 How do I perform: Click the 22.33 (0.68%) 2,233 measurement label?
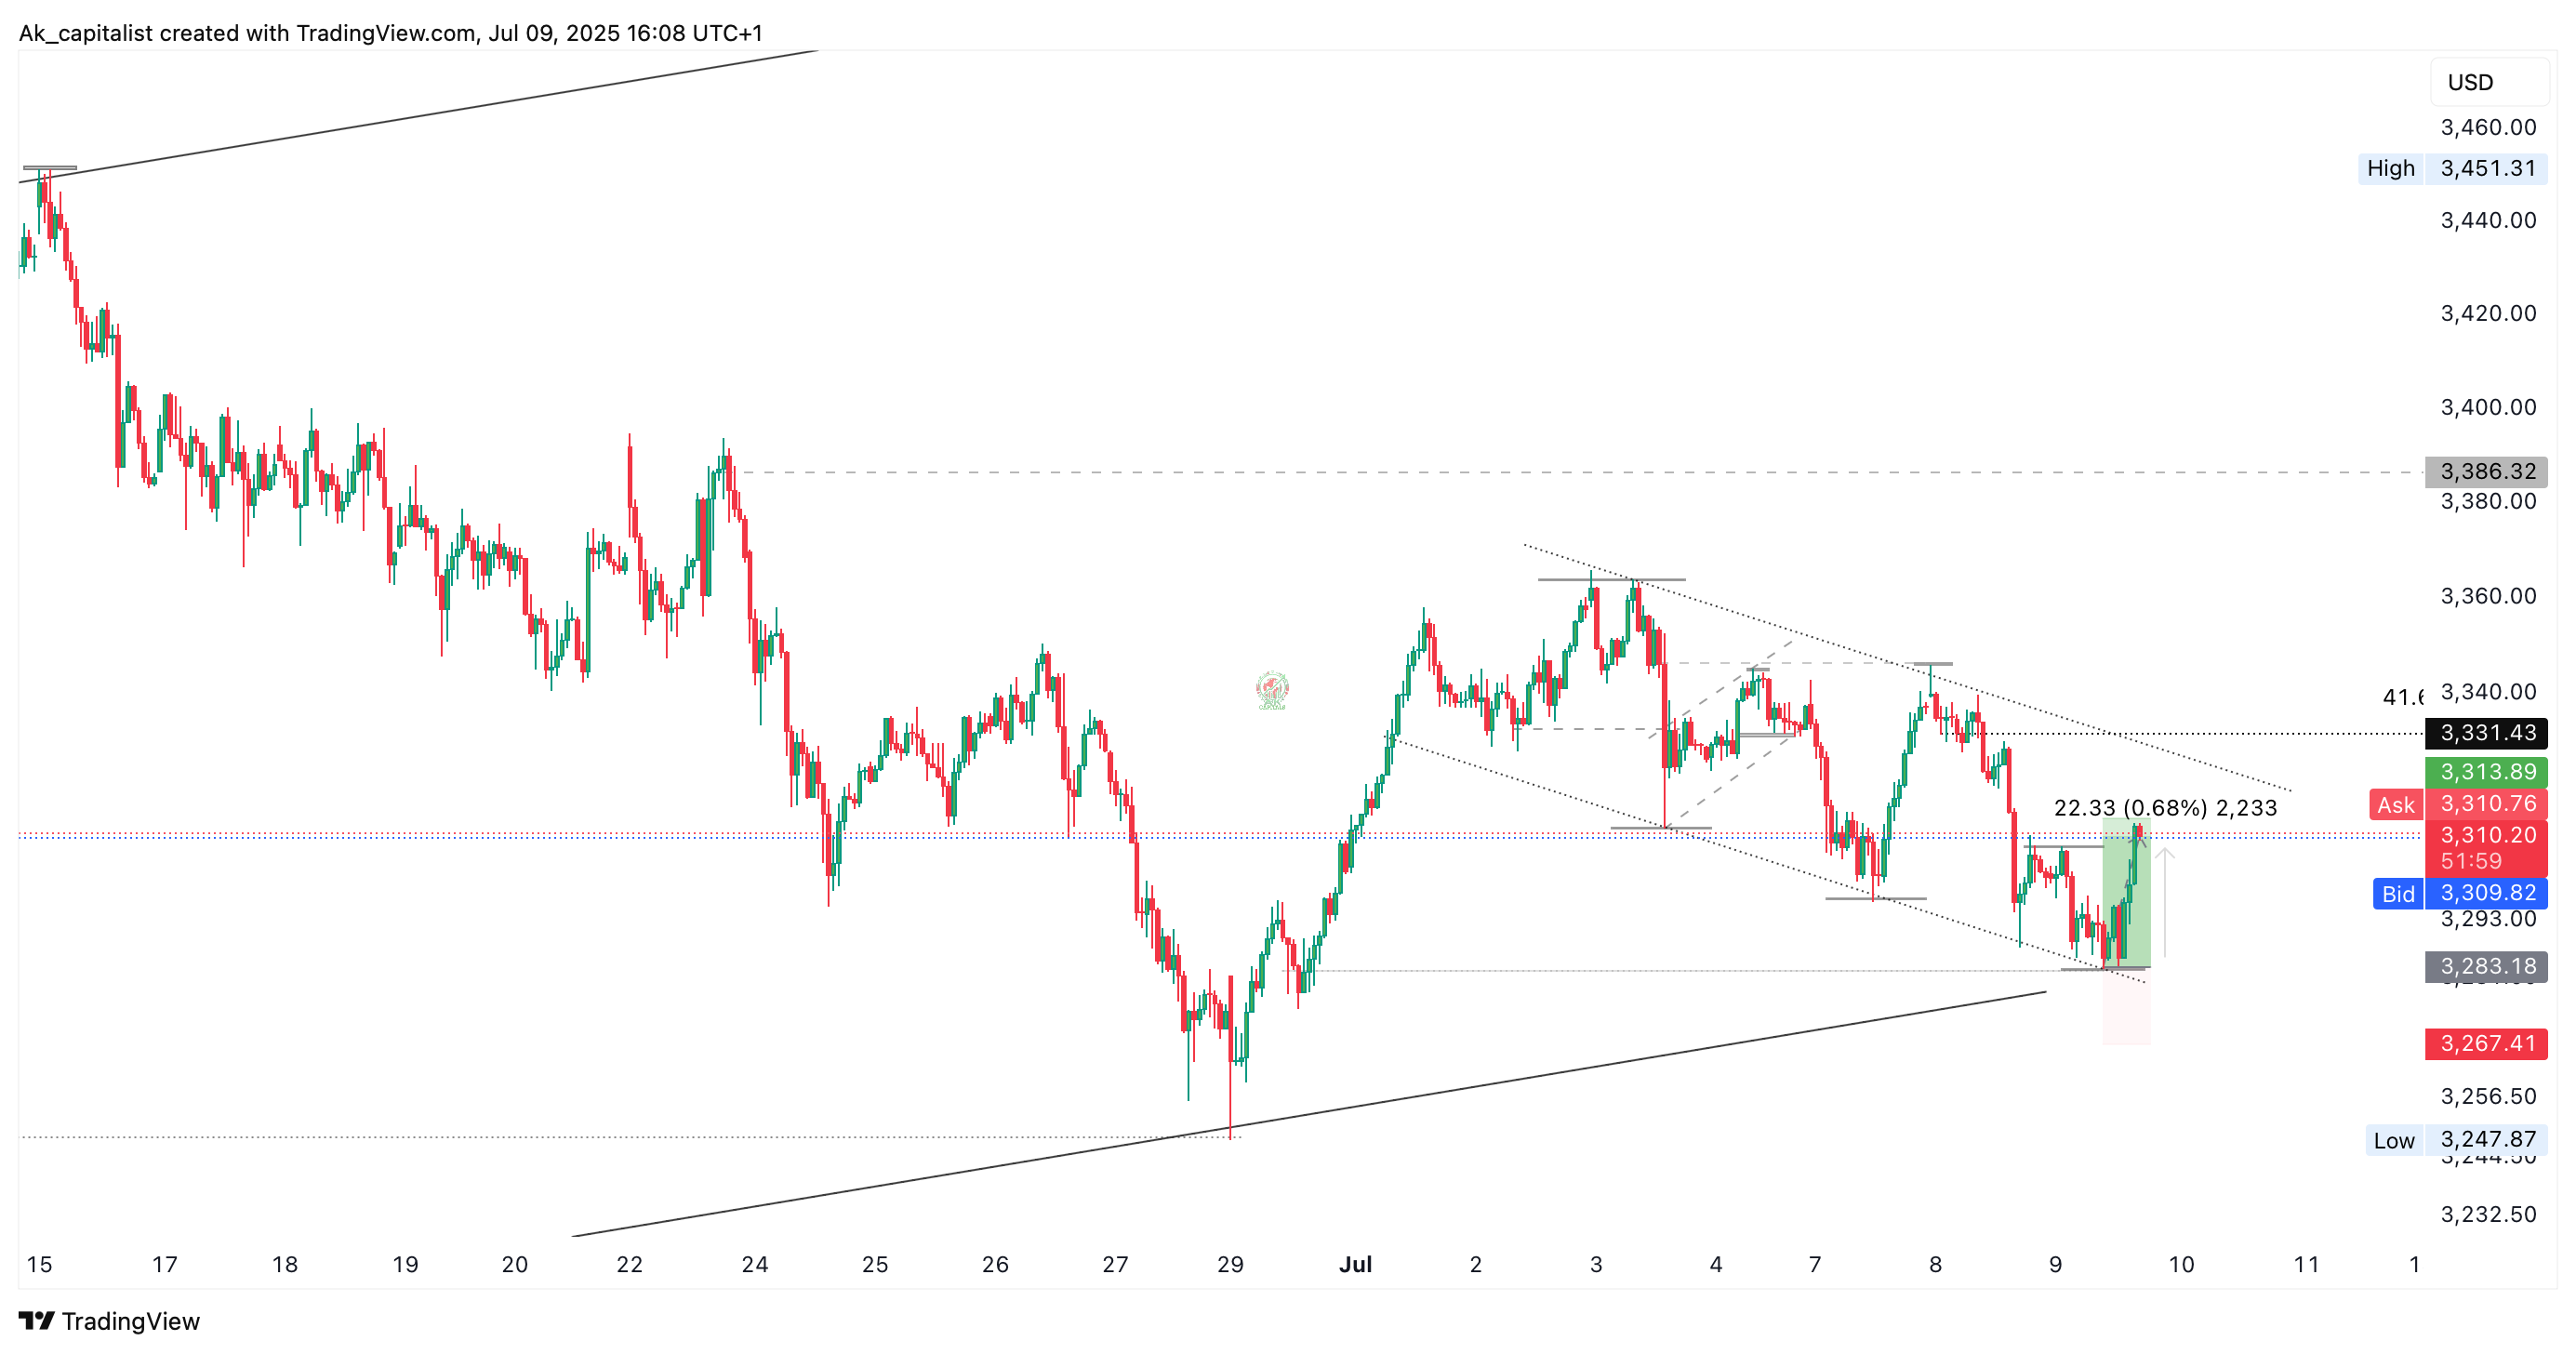click(x=2165, y=808)
